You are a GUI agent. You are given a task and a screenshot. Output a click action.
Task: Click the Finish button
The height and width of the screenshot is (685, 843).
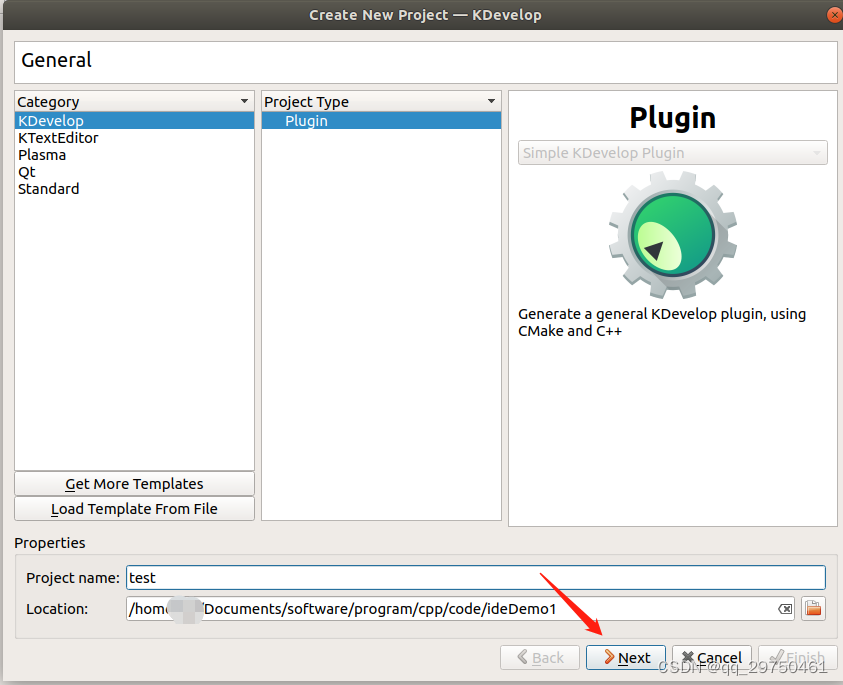click(798, 657)
